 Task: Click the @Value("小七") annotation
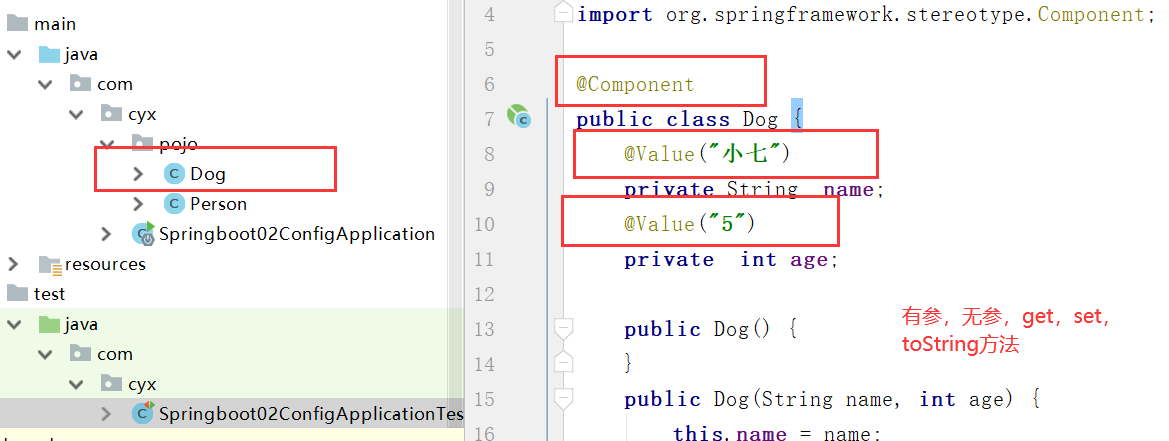(707, 153)
